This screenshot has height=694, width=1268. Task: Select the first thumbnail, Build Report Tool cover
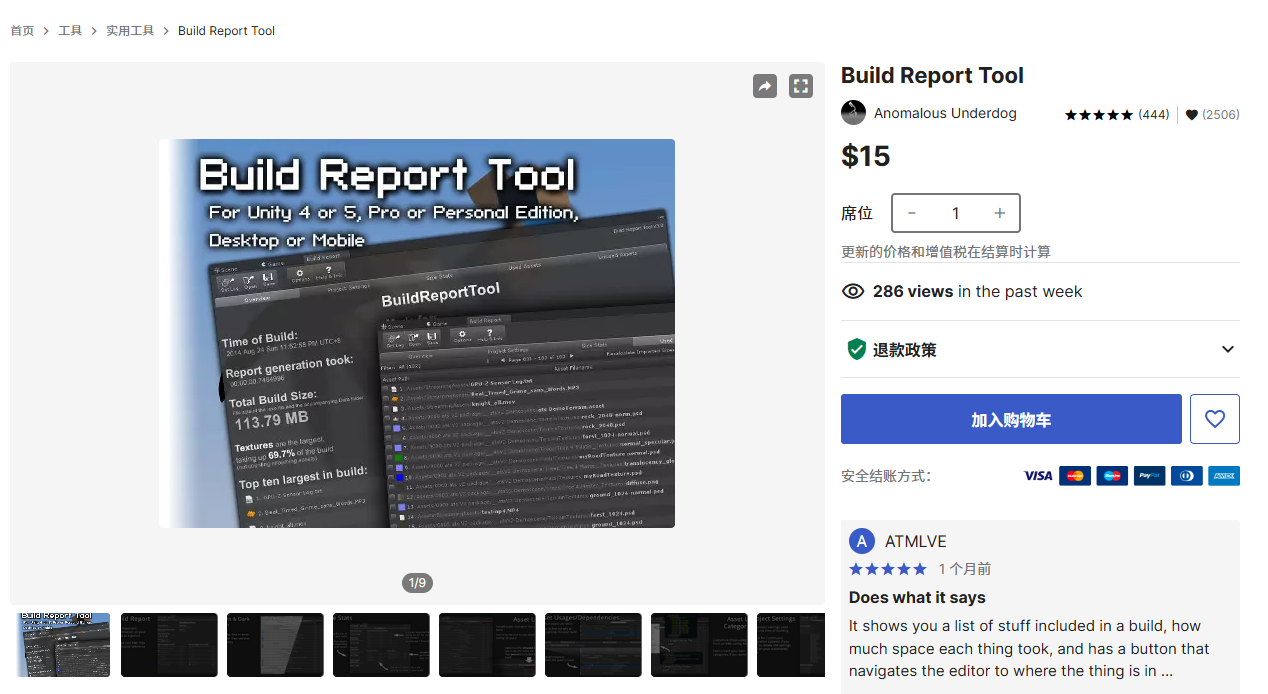pyautogui.click(x=64, y=645)
